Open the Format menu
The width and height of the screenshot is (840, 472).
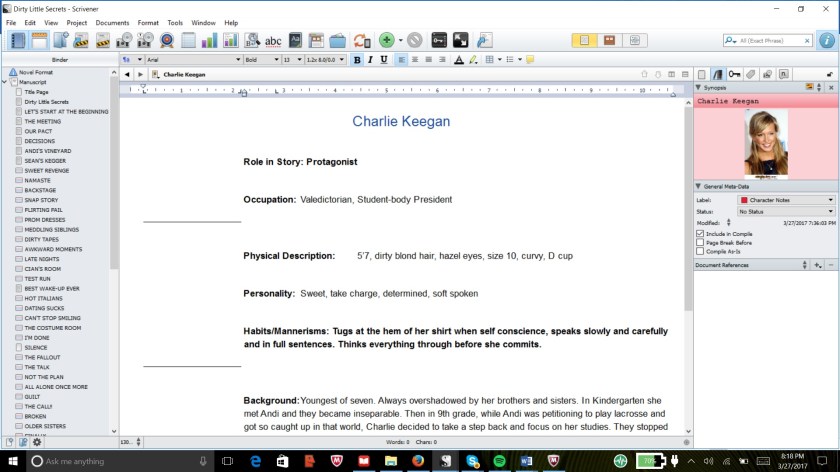point(148,22)
